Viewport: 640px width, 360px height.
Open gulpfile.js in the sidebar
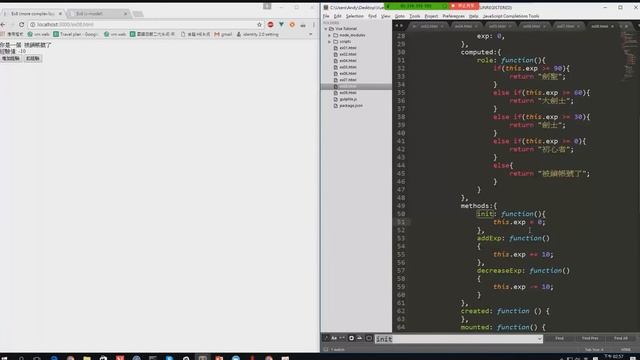pyautogui.click(x=348, y=99)
